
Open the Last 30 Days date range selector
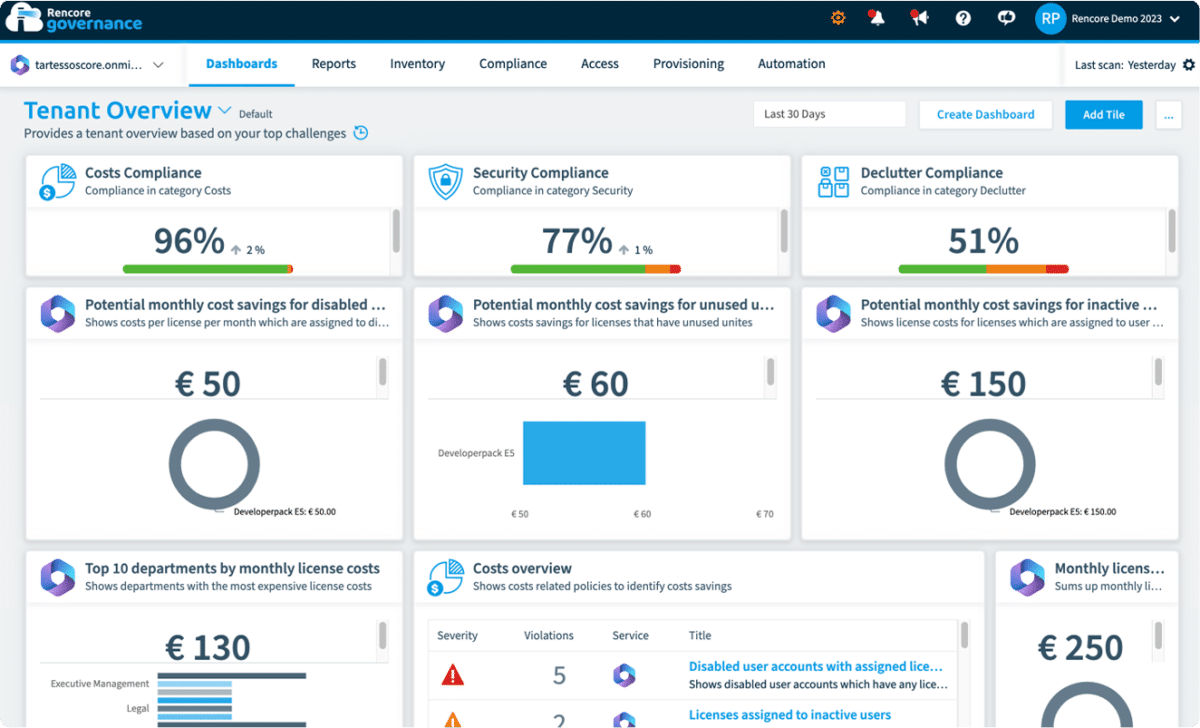pyautogui.click(x=829, y=113)
